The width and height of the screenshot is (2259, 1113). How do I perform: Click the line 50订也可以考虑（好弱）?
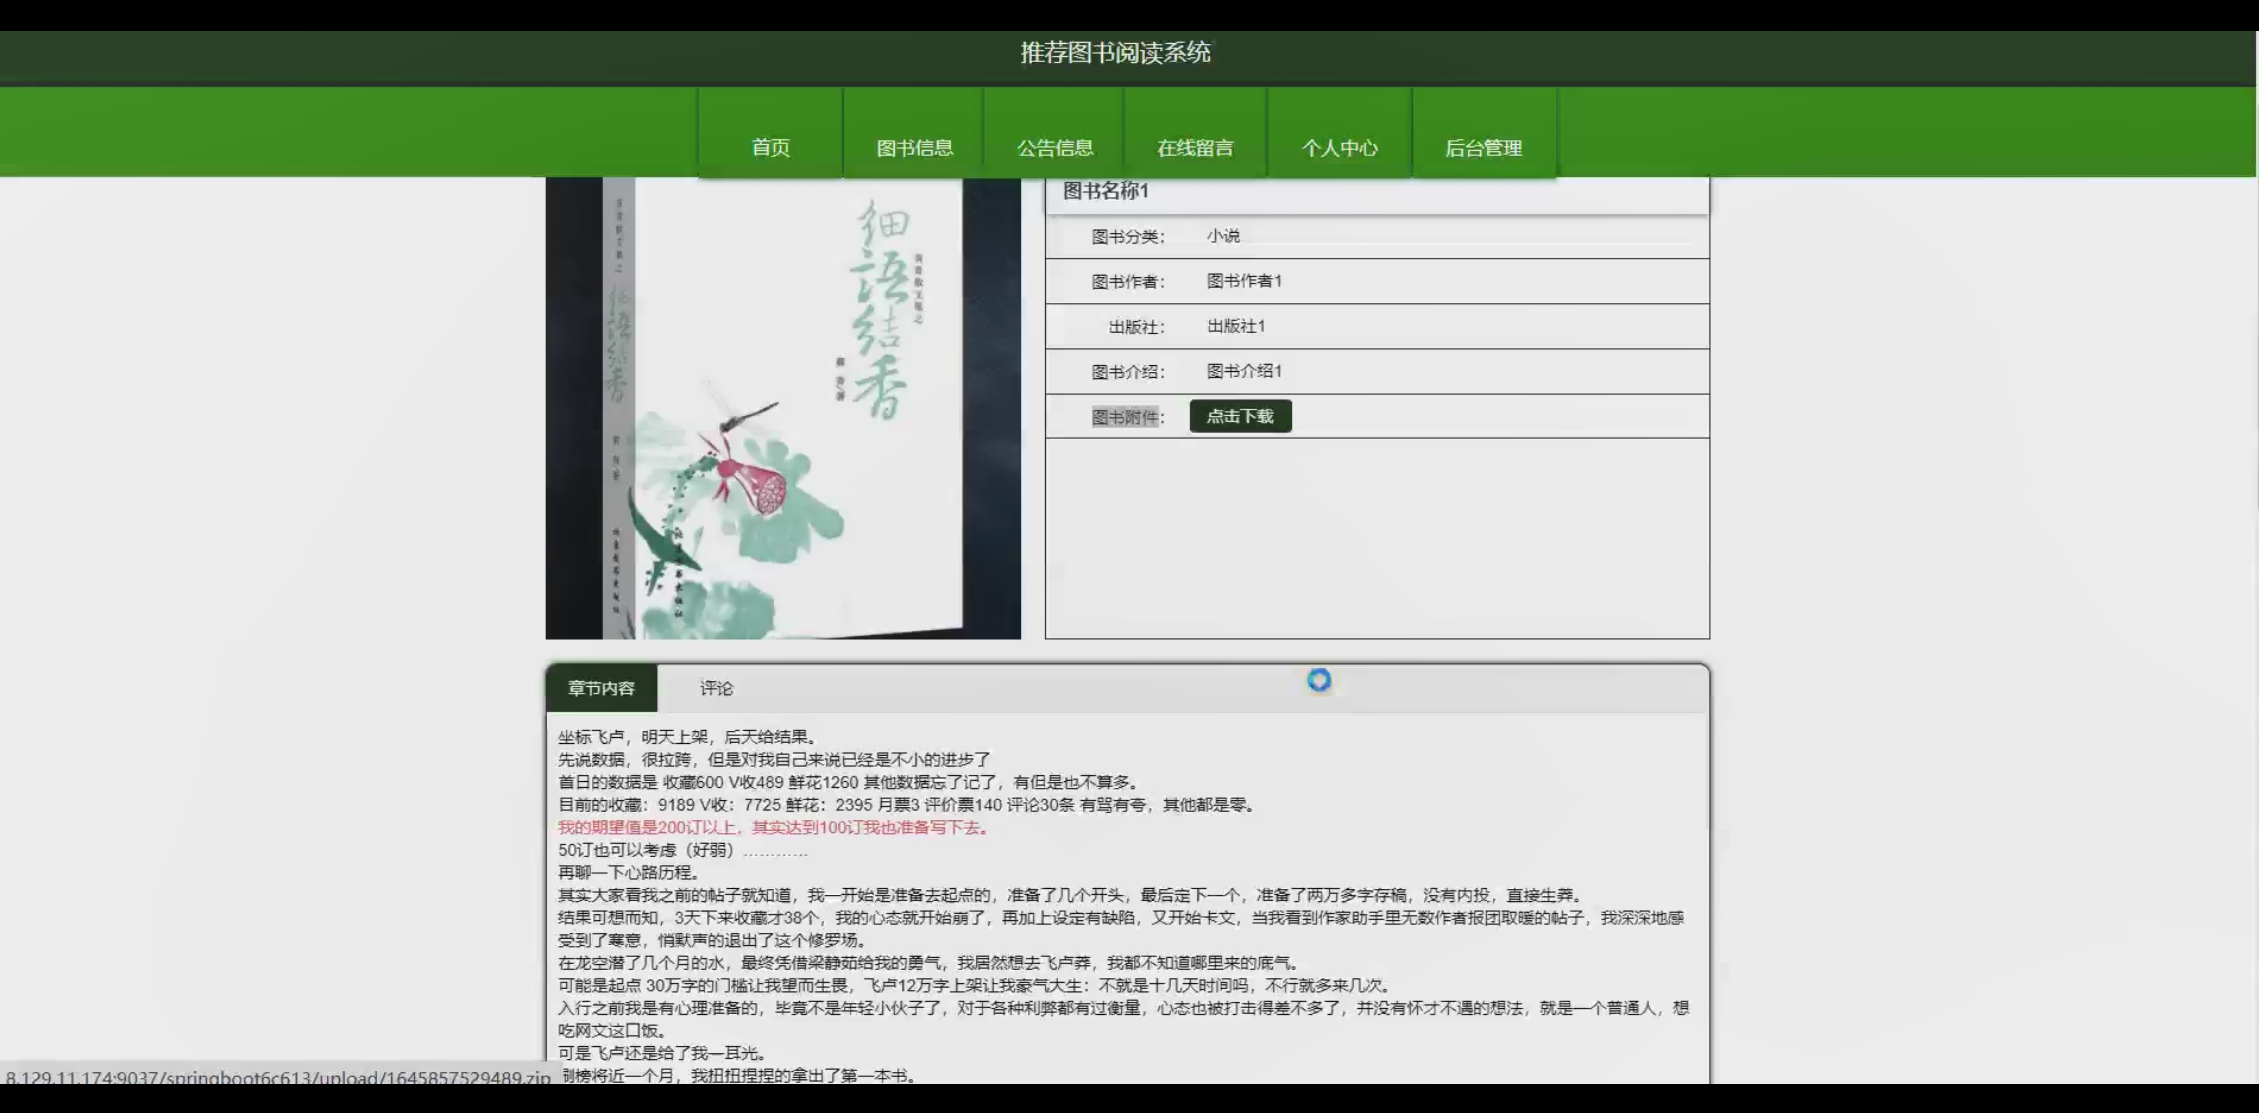coord(683,850)
